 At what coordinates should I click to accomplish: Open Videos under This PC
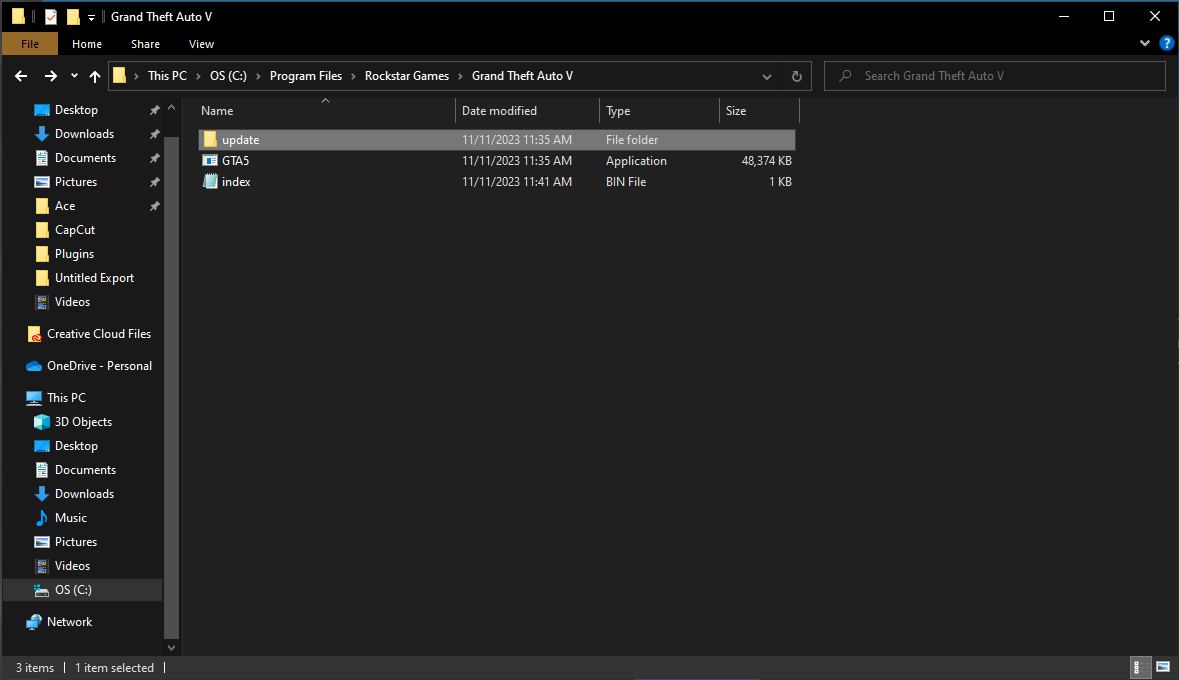tap(72, 566)
